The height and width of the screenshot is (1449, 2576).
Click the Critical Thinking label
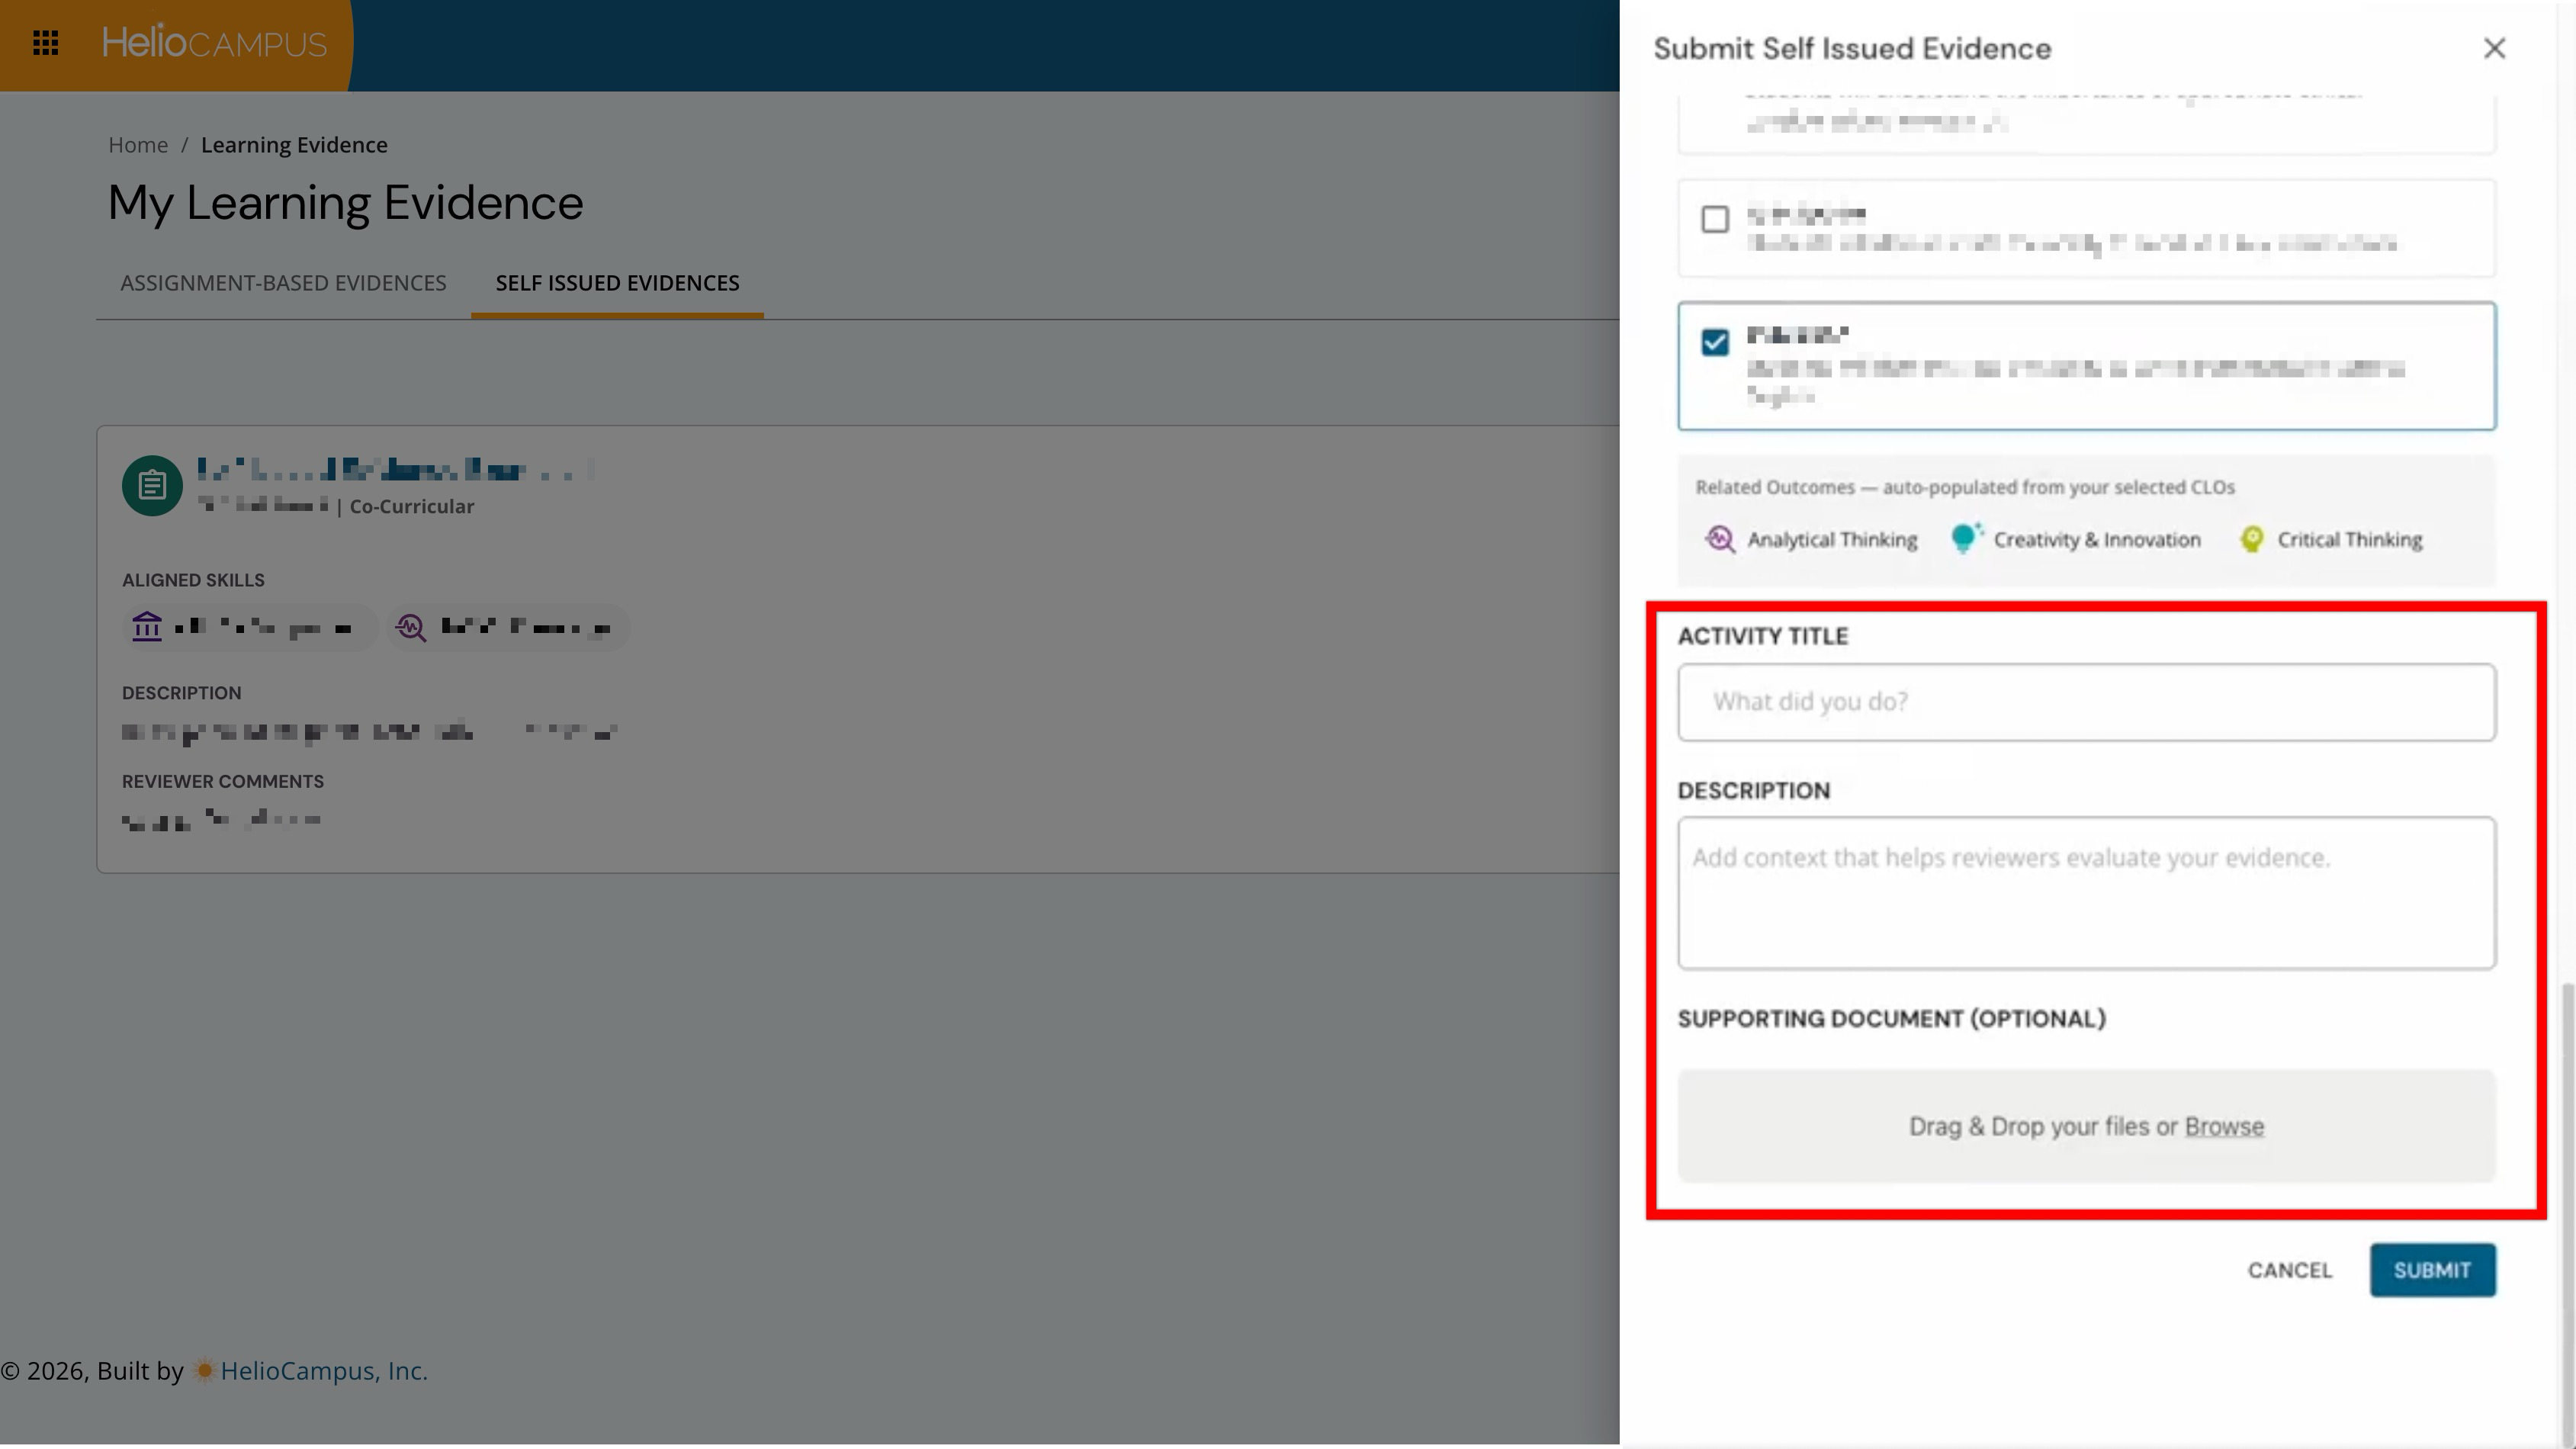2350,540
